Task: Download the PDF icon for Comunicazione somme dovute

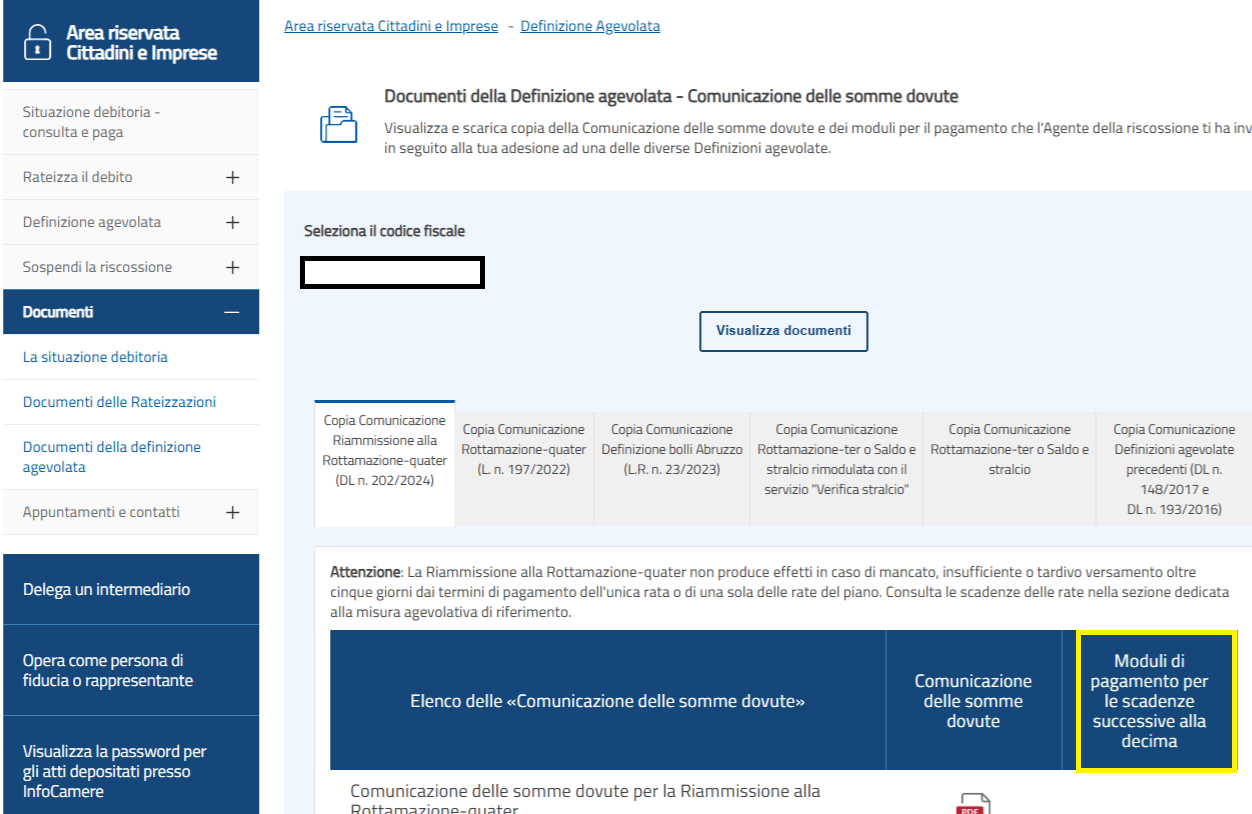Action: click(972, 803)
